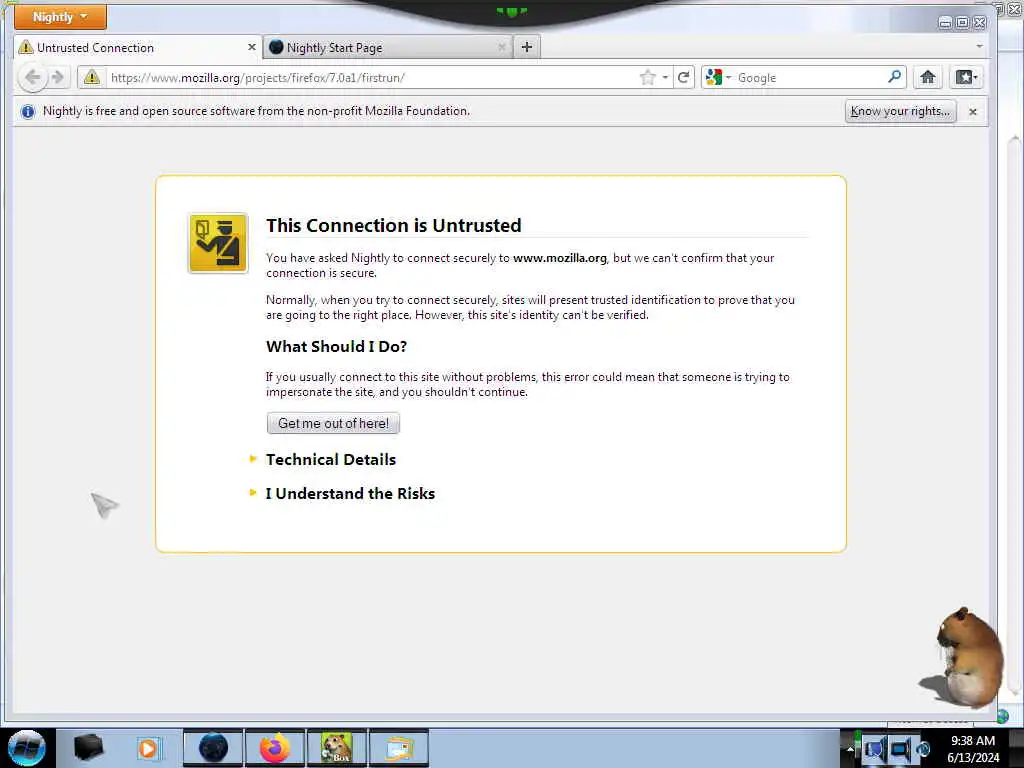Open the Windows Start menu

coord(27,748)
